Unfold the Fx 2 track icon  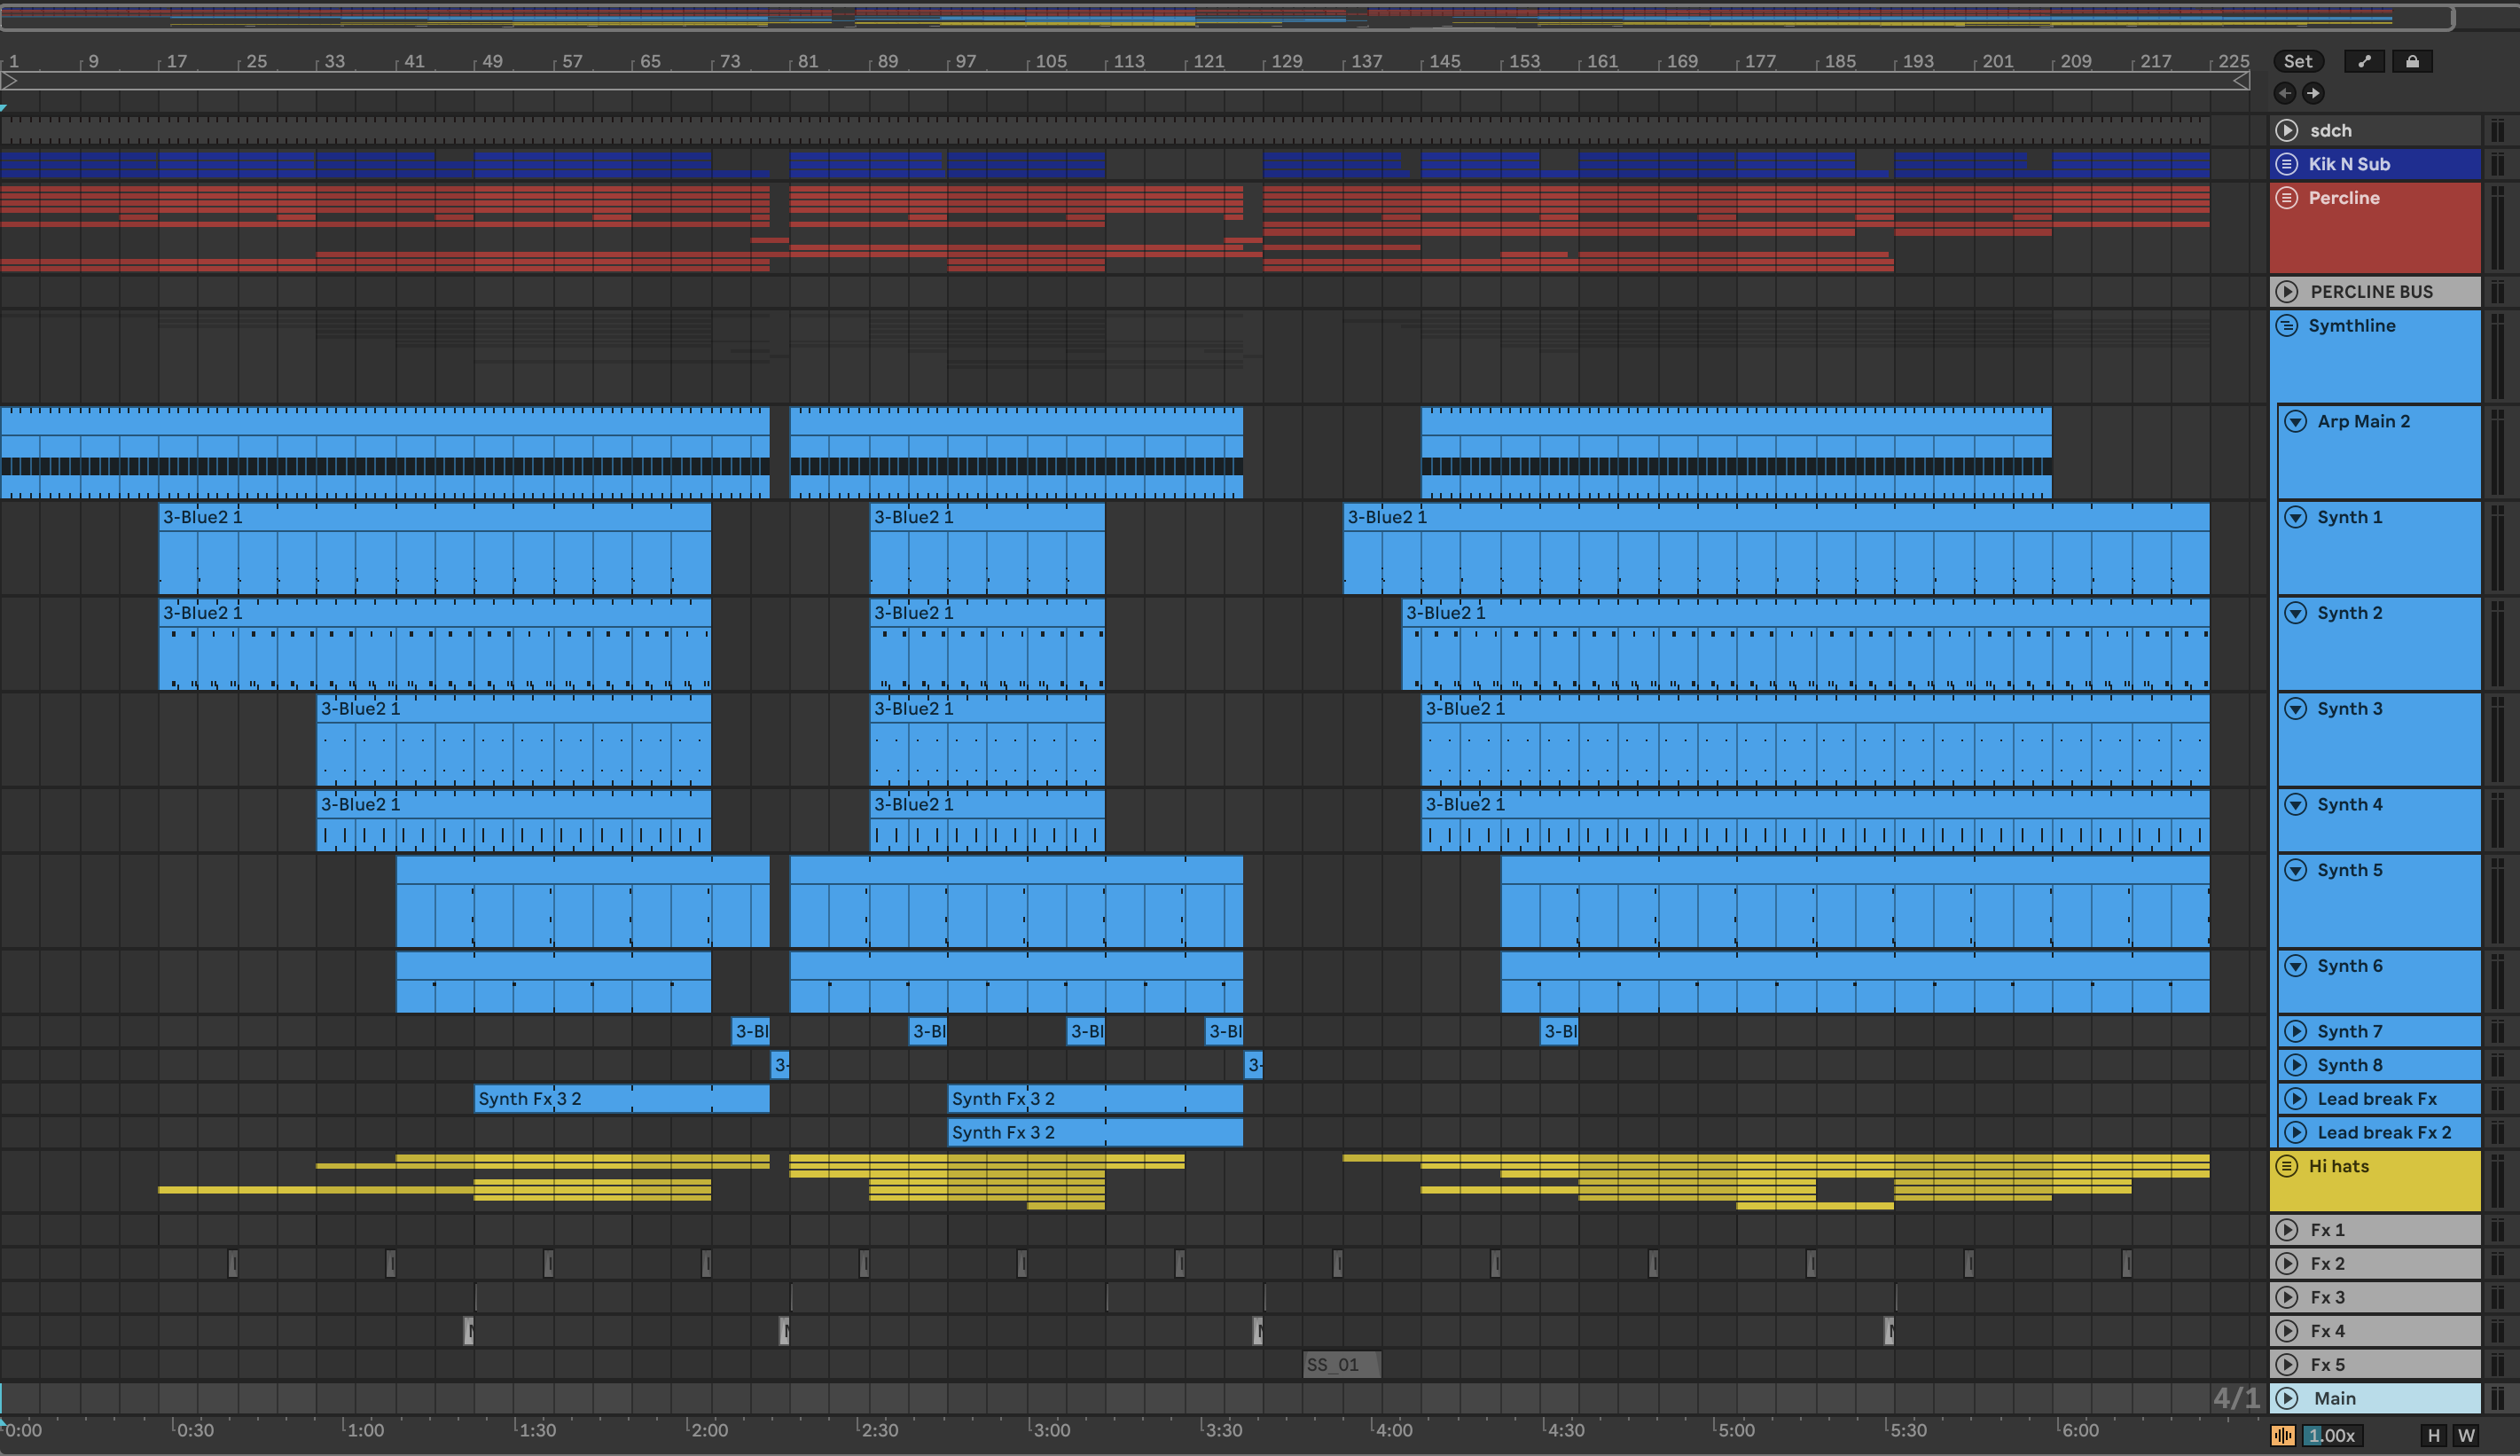tap(2287, 1264)
